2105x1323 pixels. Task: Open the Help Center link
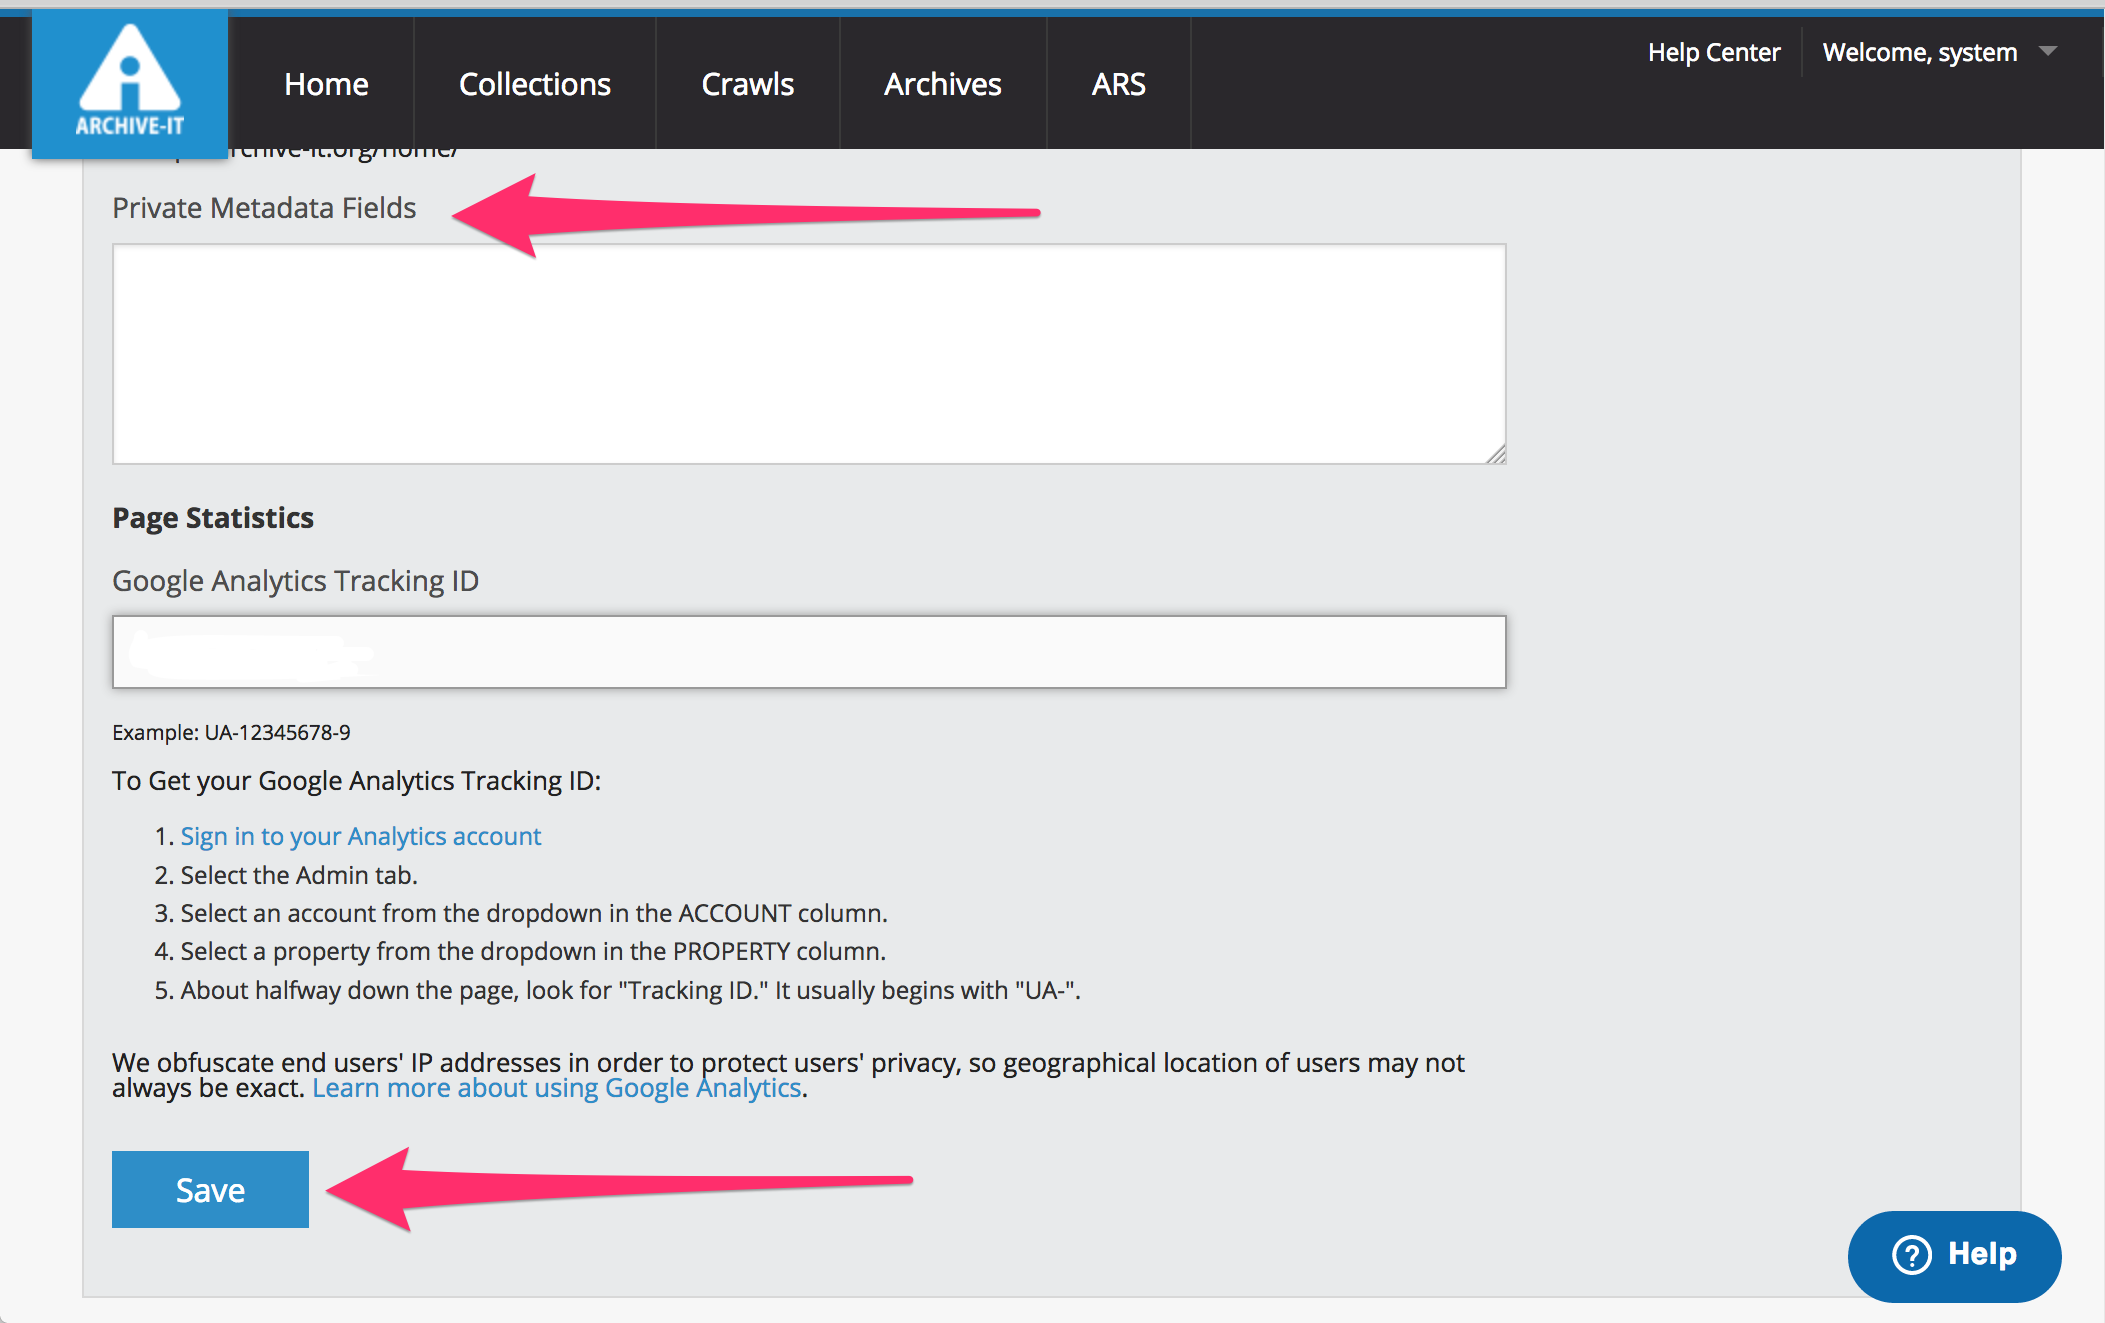(x=1713, y=53)
